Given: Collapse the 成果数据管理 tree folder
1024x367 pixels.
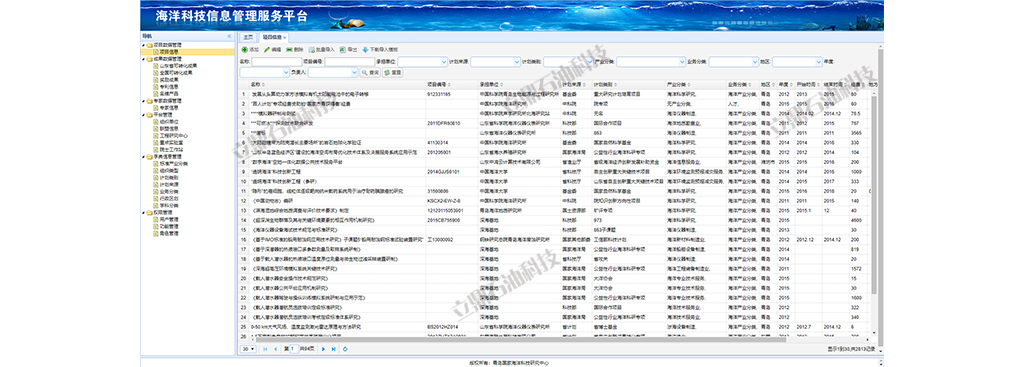Looking at the screenshot, I should point(143,59).
